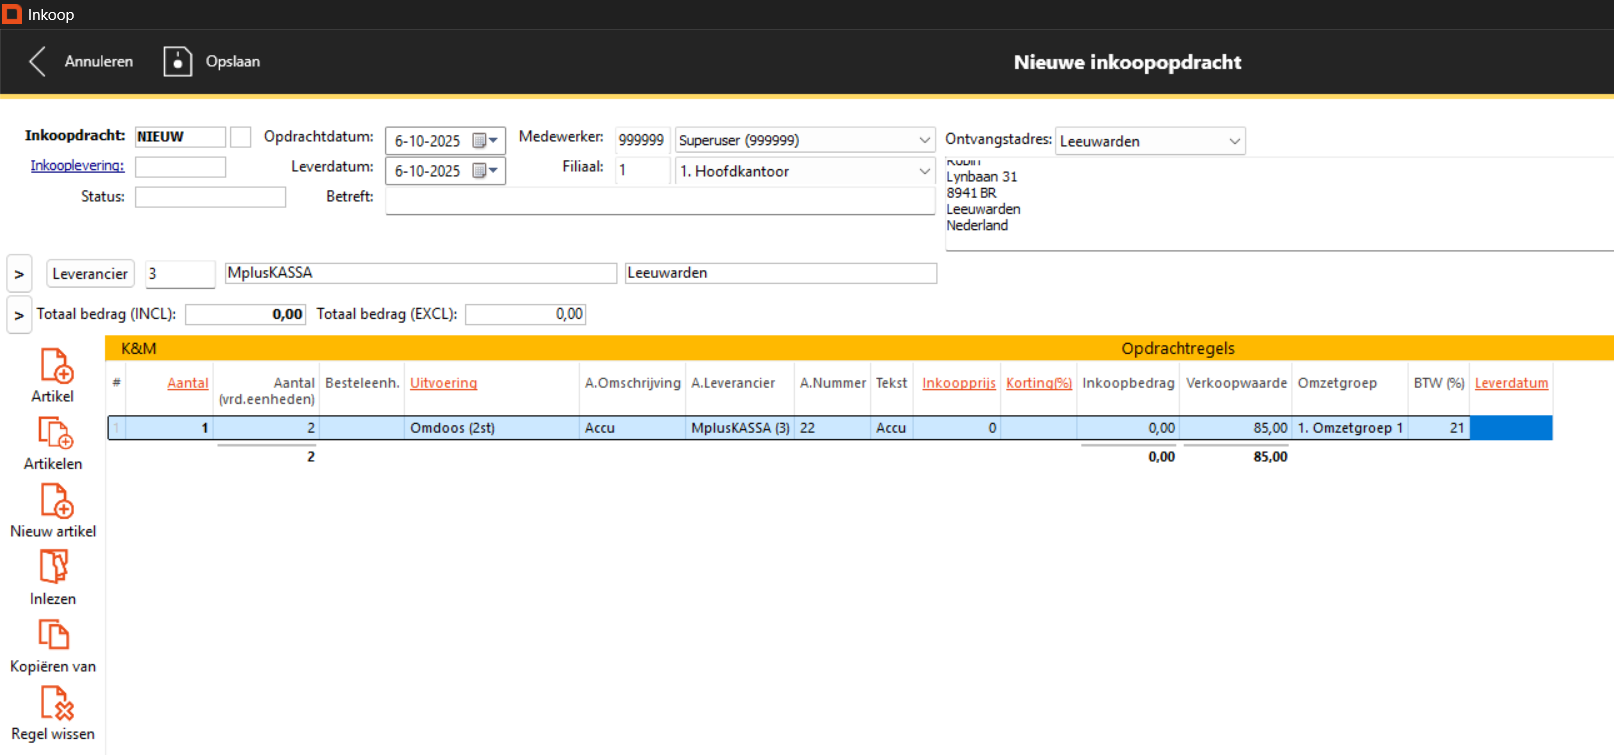1614x755 pixels.
Task: Sort by the Inkoopprijs column header
Action: 958,383
